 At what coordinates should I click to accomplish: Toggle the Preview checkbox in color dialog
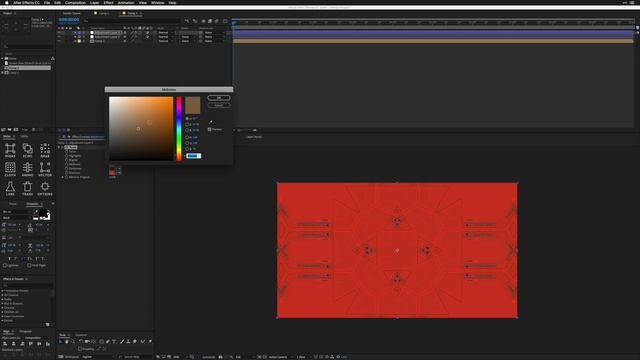(209, 129)
